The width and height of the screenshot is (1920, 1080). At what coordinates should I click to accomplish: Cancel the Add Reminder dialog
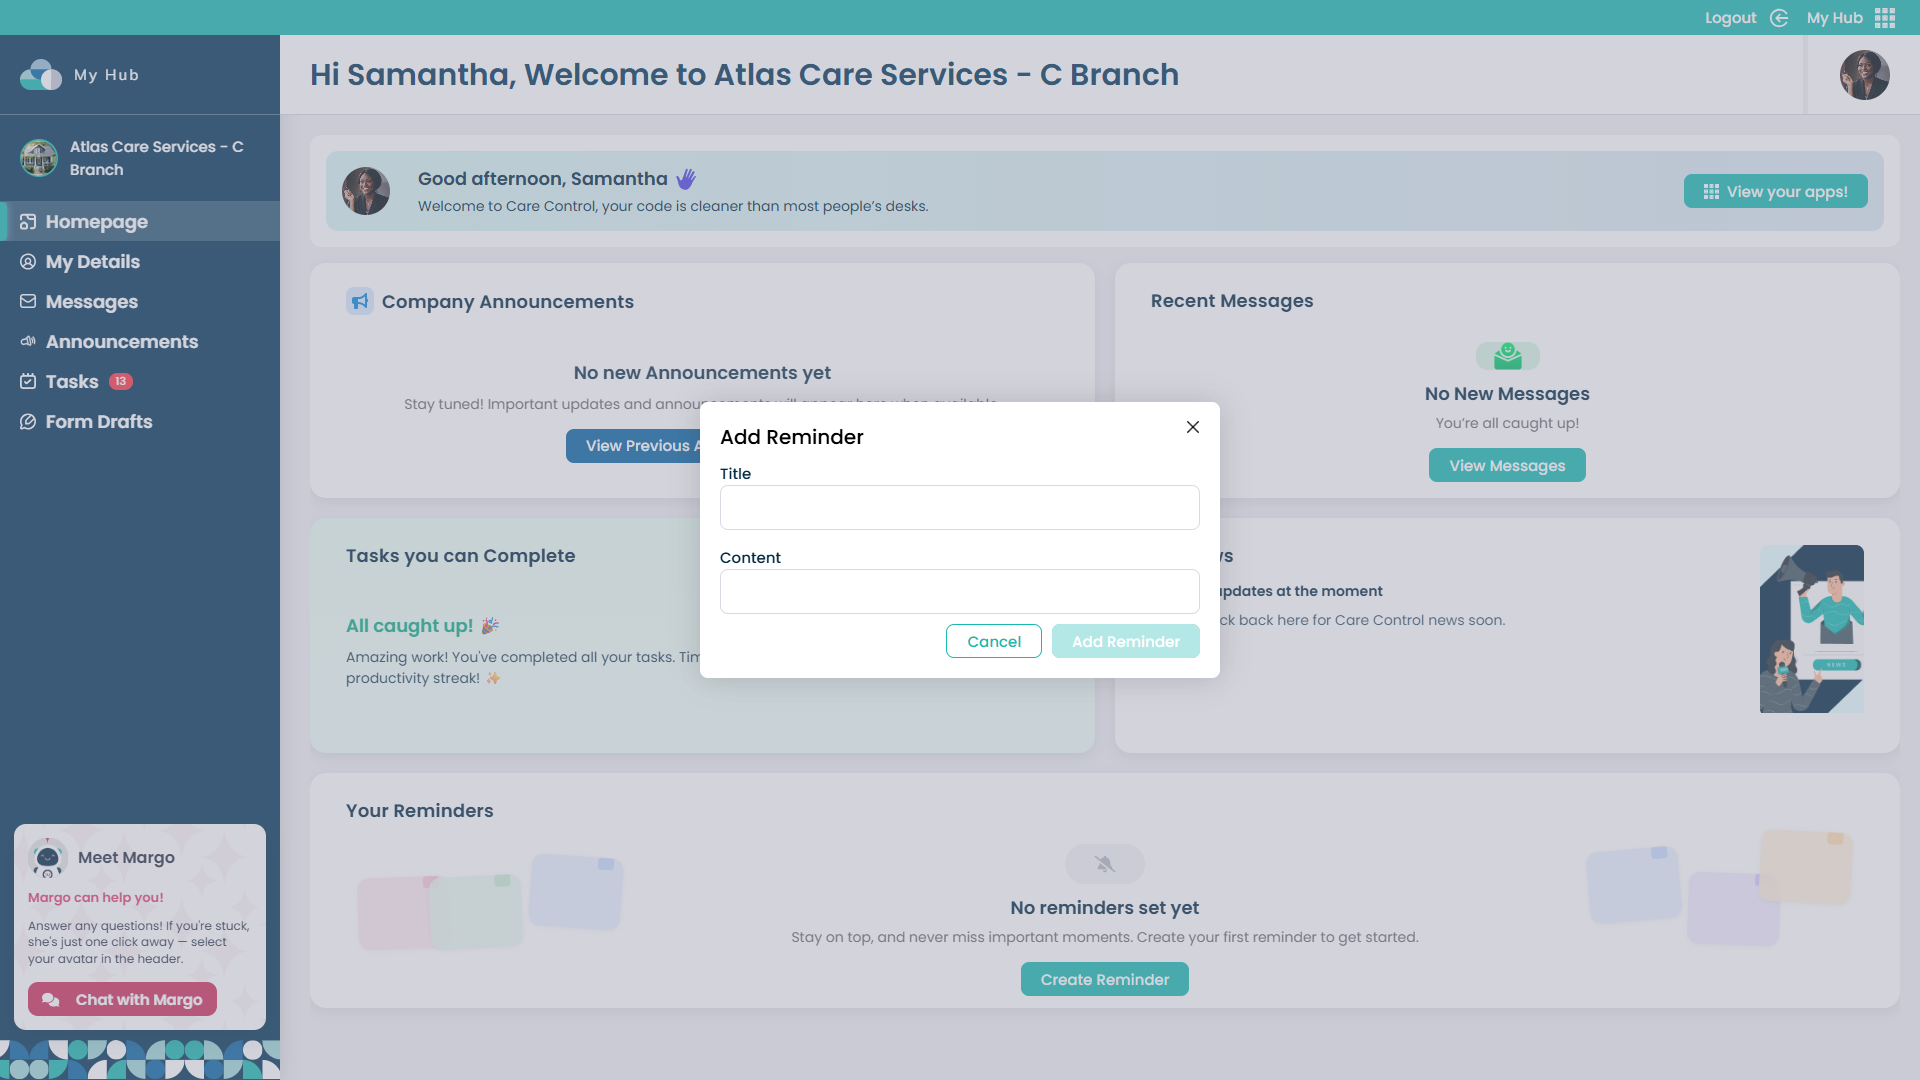coord(993,641)
